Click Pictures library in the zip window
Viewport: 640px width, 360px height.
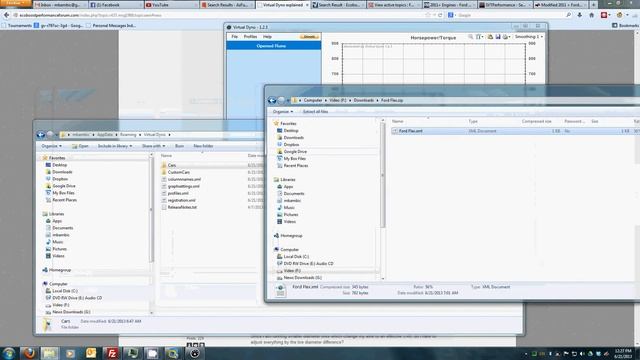coord(291,214)
